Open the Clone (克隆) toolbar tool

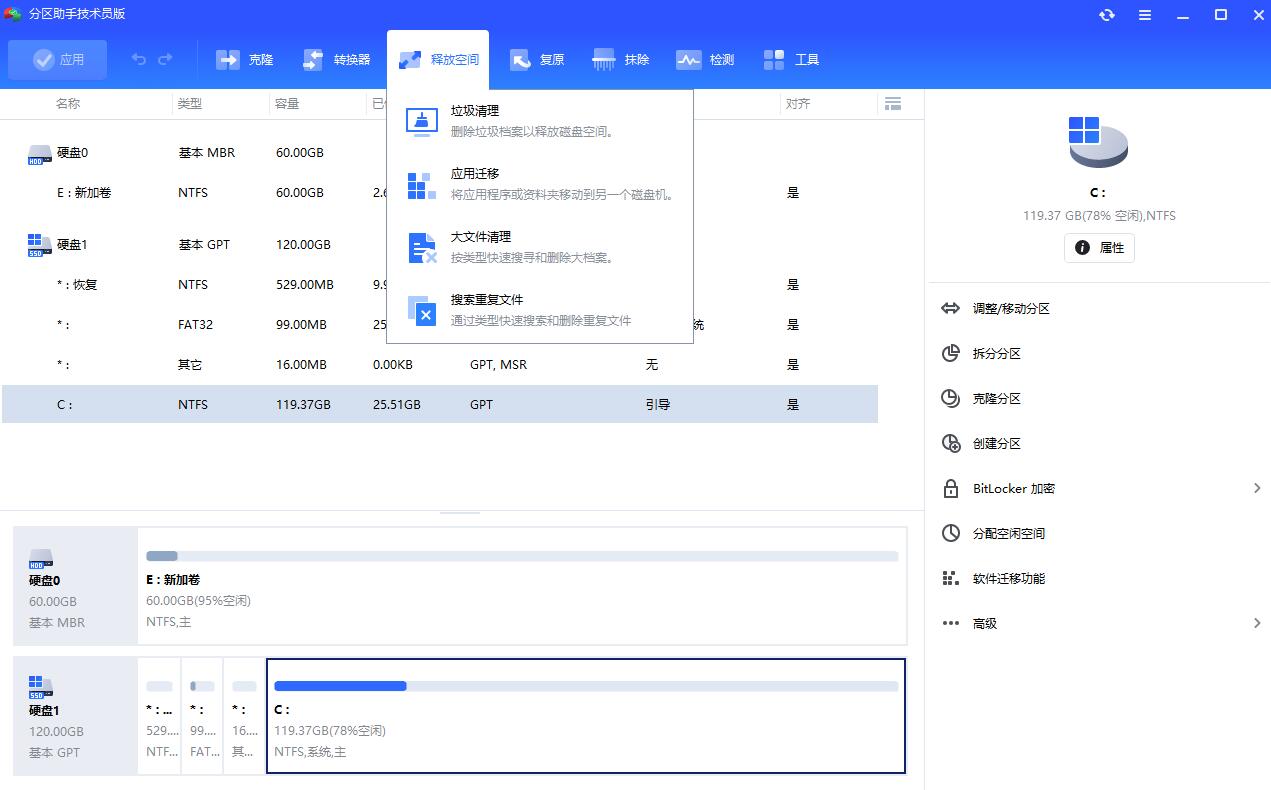(x=245, y=60)
